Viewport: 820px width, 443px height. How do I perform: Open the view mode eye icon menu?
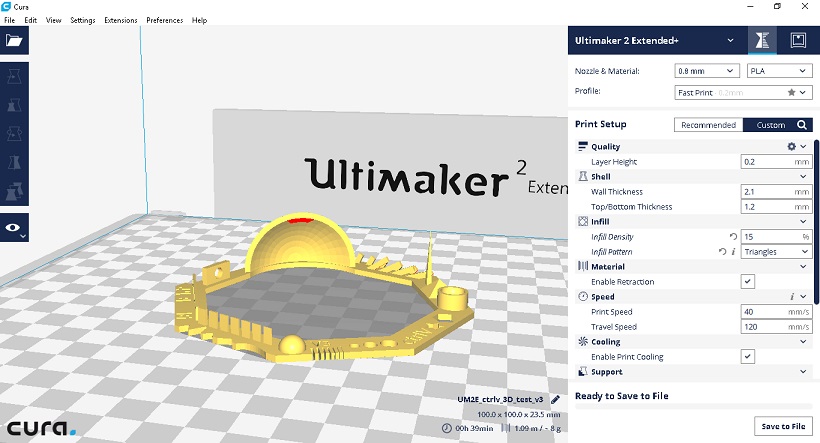coord(14,228)
